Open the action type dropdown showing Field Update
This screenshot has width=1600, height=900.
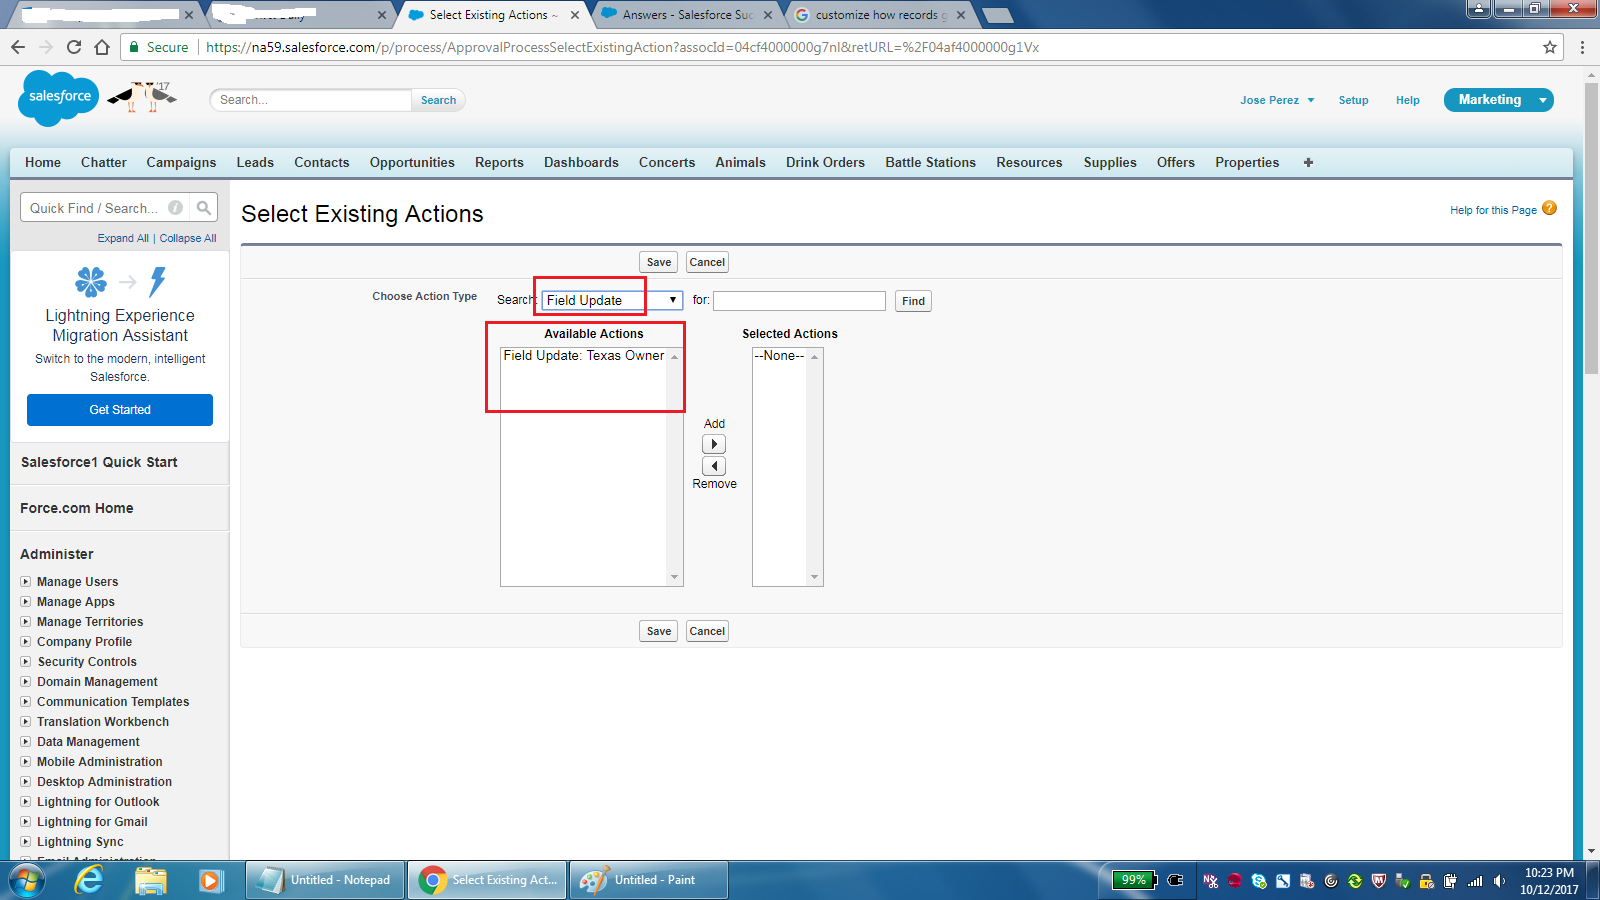(612, 300)
